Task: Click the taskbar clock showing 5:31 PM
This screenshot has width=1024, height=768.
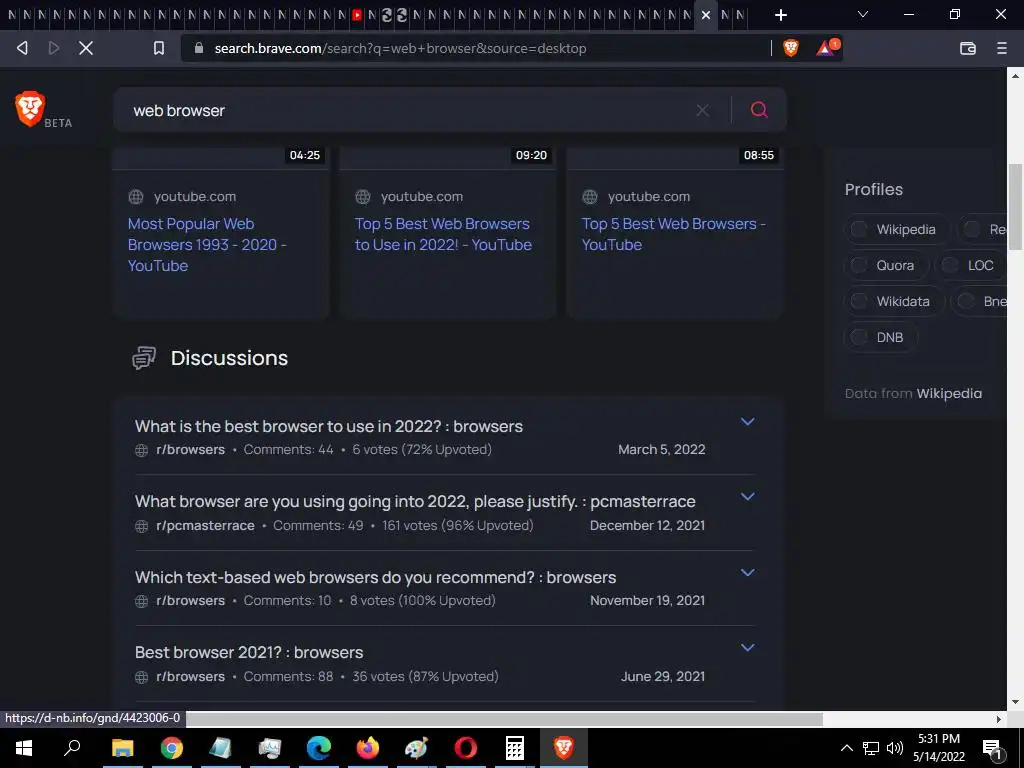Action: (938, 748)
